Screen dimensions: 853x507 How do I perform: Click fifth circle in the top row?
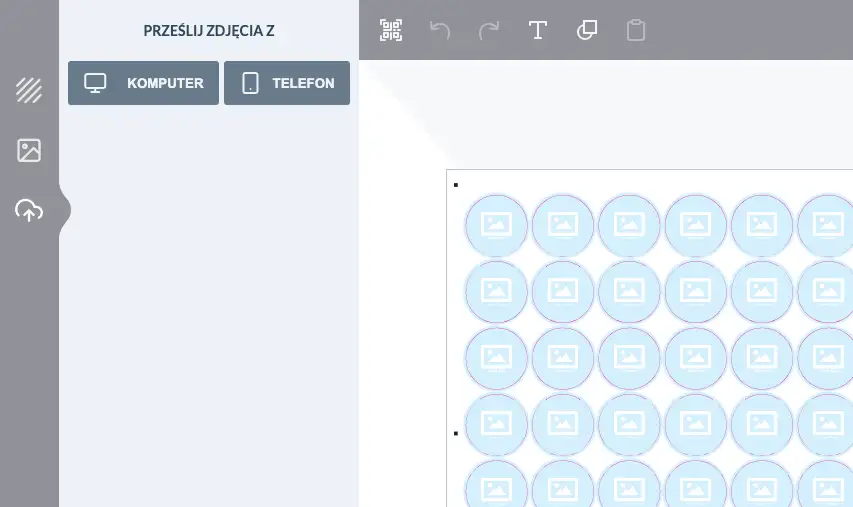pos(762,225)
